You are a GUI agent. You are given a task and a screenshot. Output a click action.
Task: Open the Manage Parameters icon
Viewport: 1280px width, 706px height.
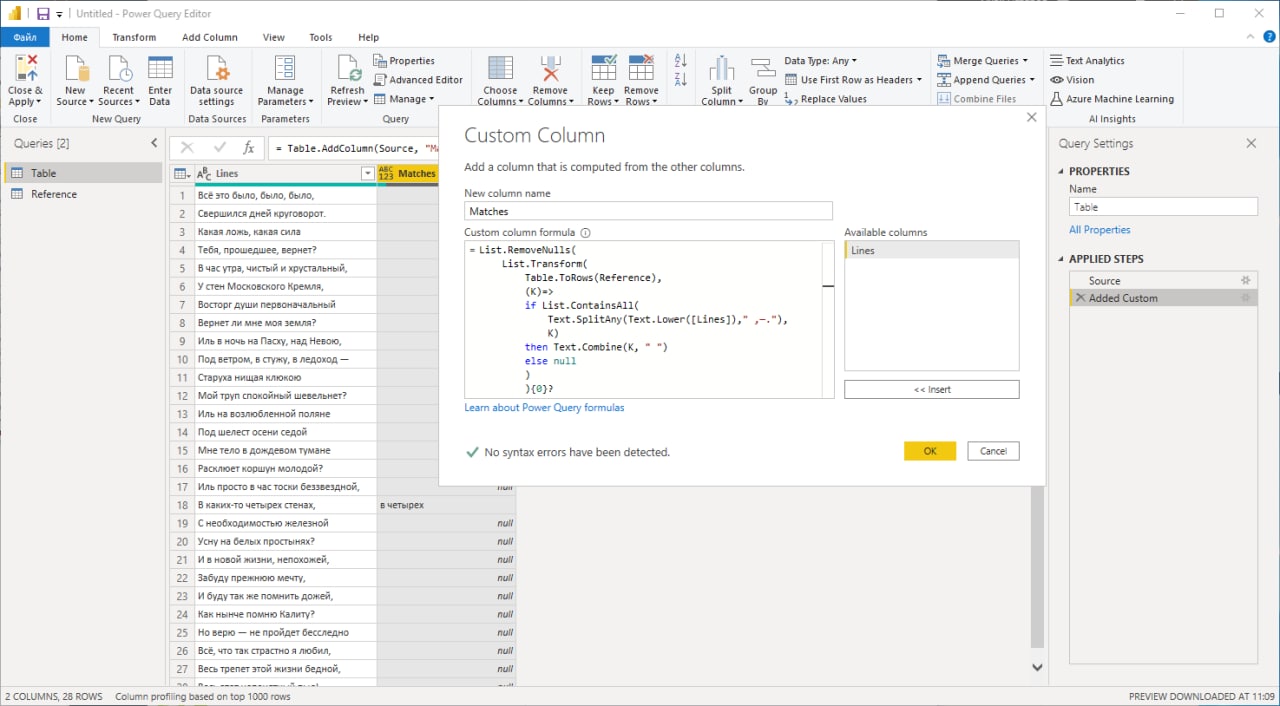coord(285,81)
